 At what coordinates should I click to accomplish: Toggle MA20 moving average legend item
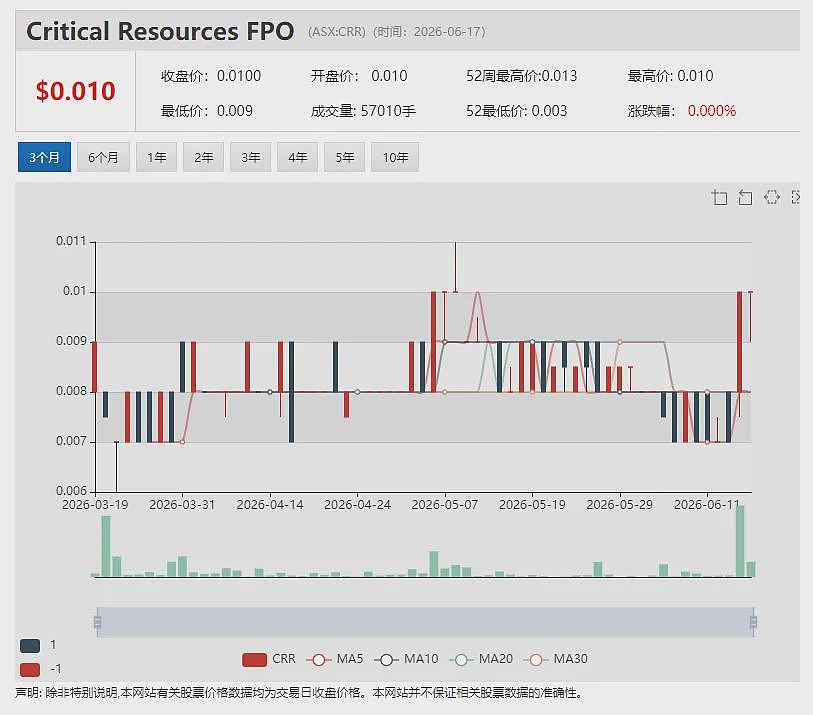[481, 659]
